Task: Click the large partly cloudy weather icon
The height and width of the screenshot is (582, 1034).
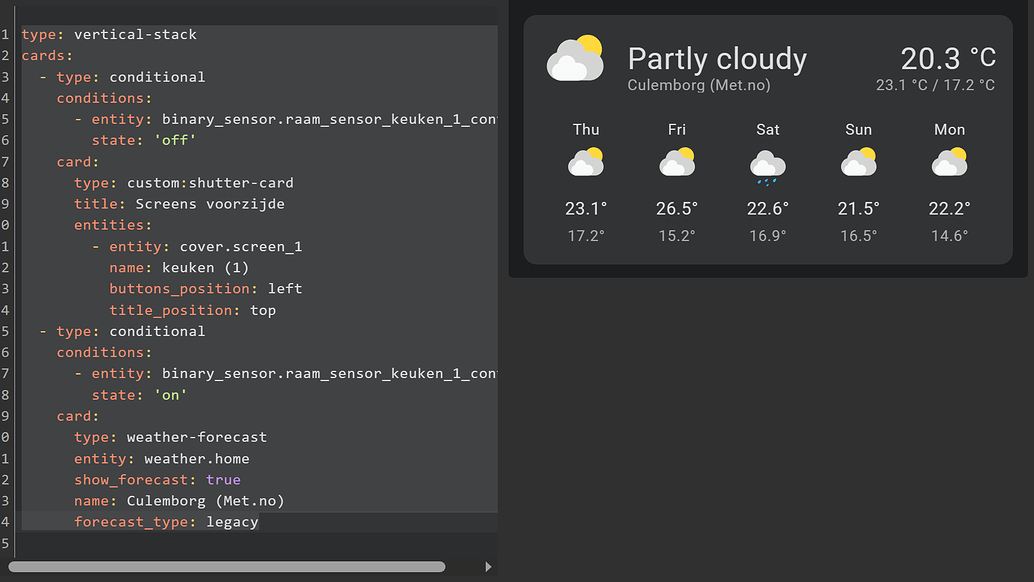Action: pyautogui.click(x=575, y=59)
